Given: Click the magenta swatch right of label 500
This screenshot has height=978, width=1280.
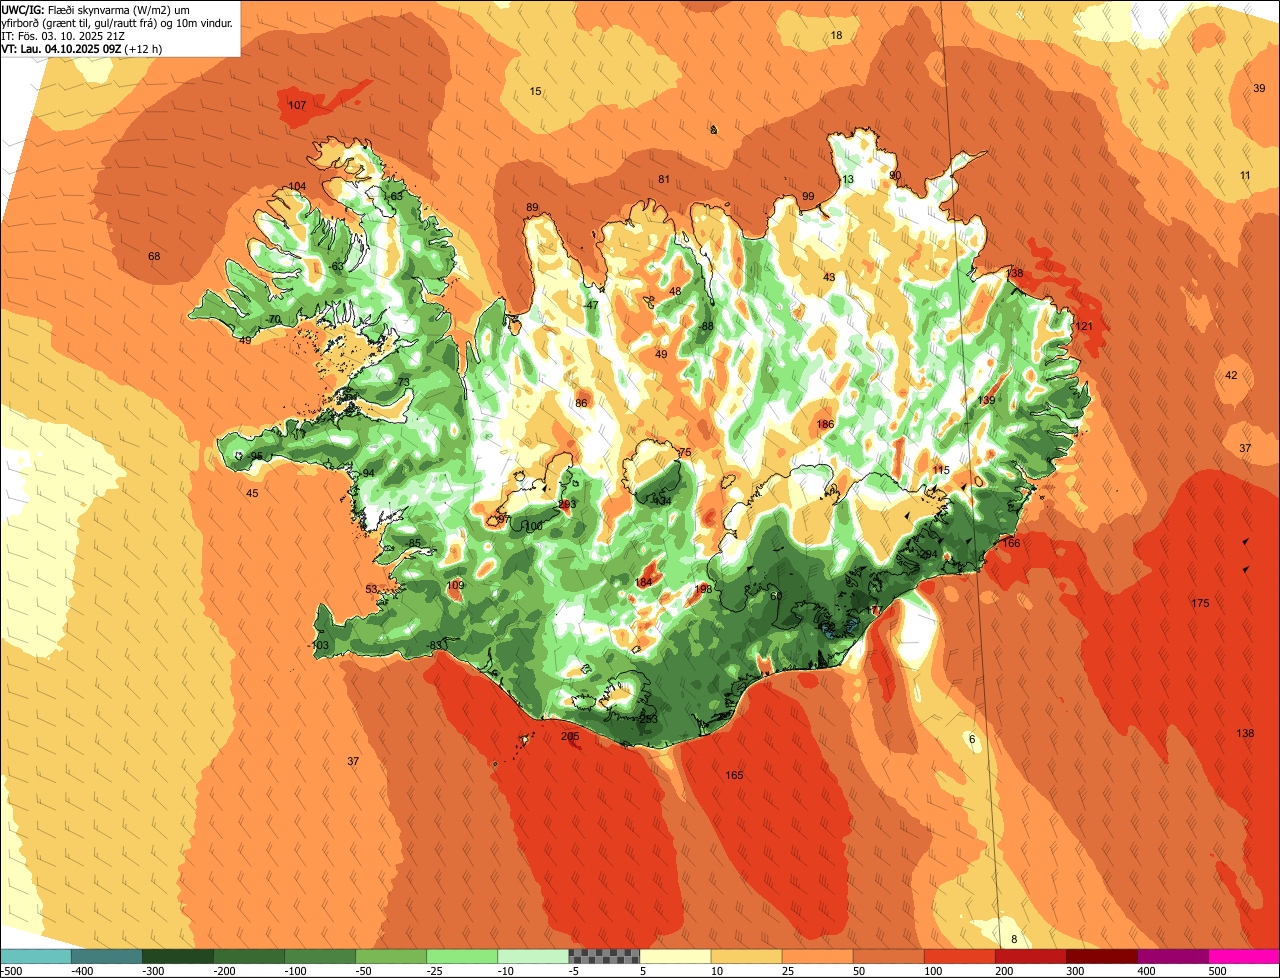Looking at the screenshot, I should (1244, 956).
